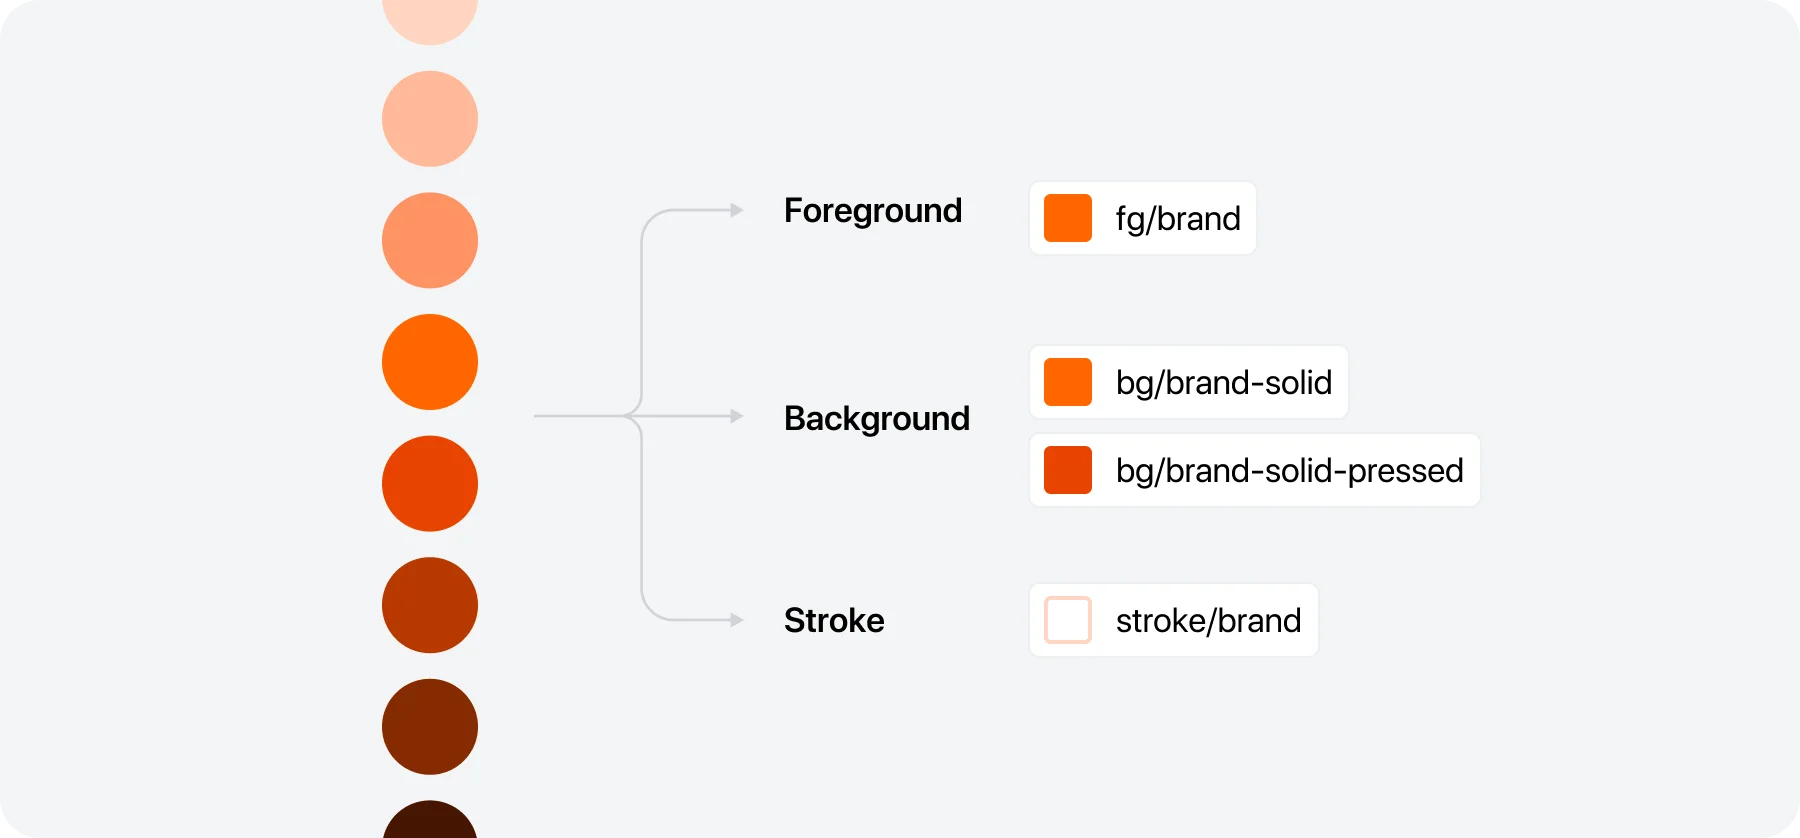
Task: Select the palest partially visible top circle
Action: click(x=430, y=20)
